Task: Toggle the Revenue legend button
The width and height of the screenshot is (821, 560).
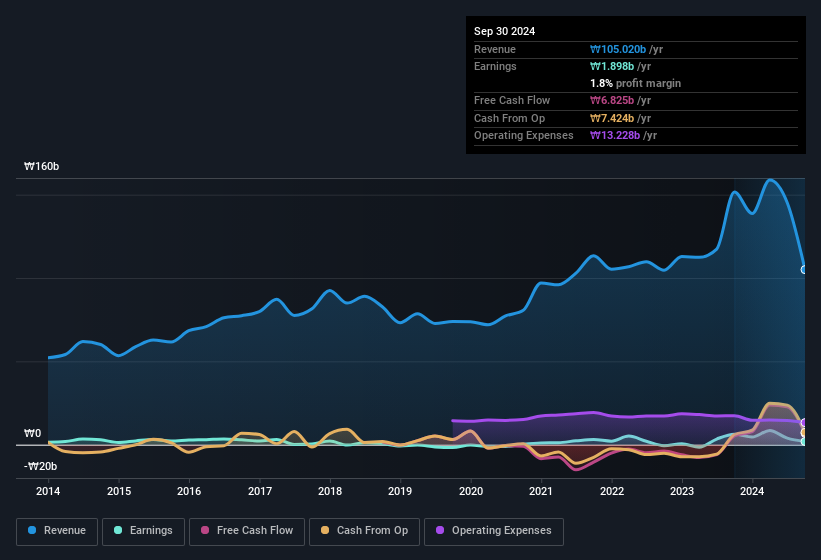Action: point(57,531)
